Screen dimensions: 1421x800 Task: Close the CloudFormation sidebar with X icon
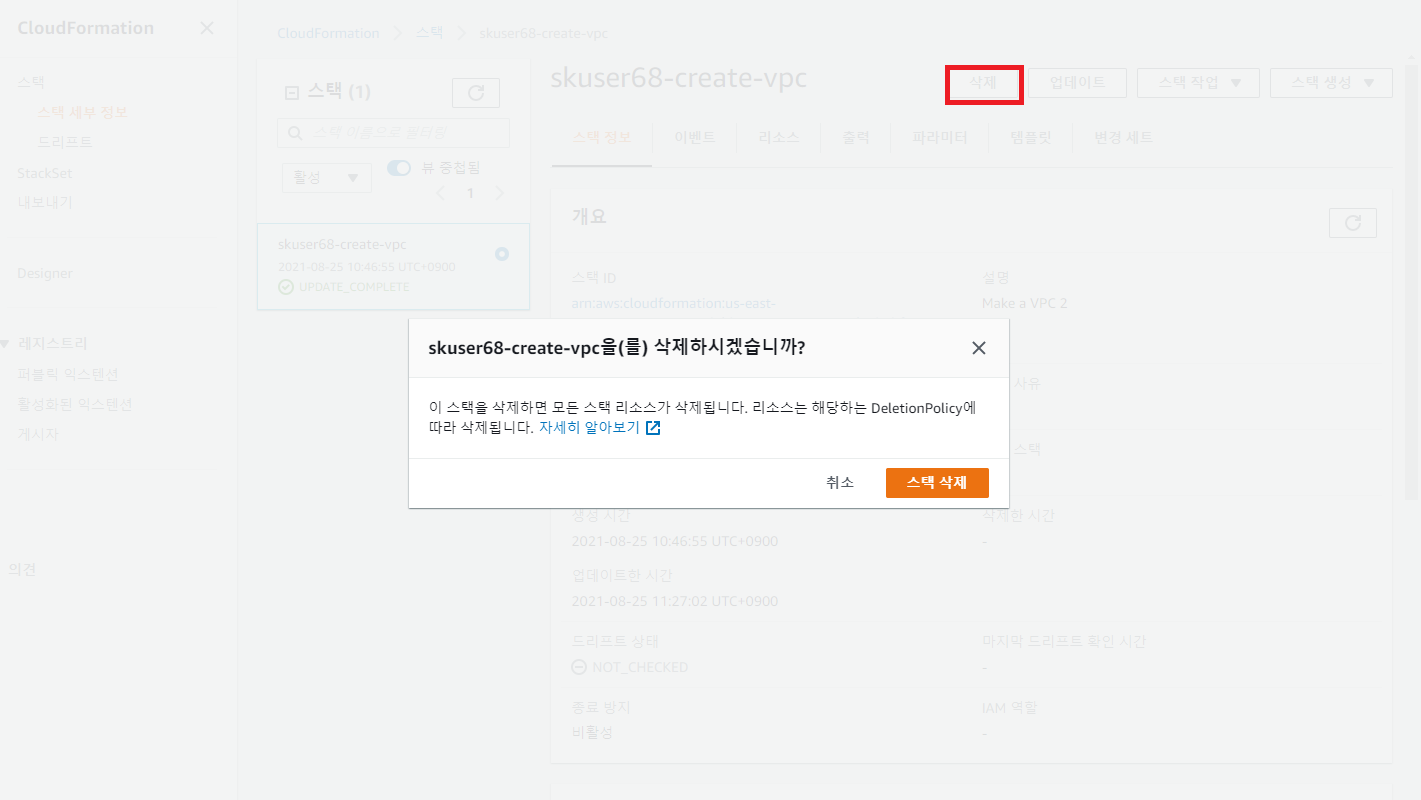point(207,28)
